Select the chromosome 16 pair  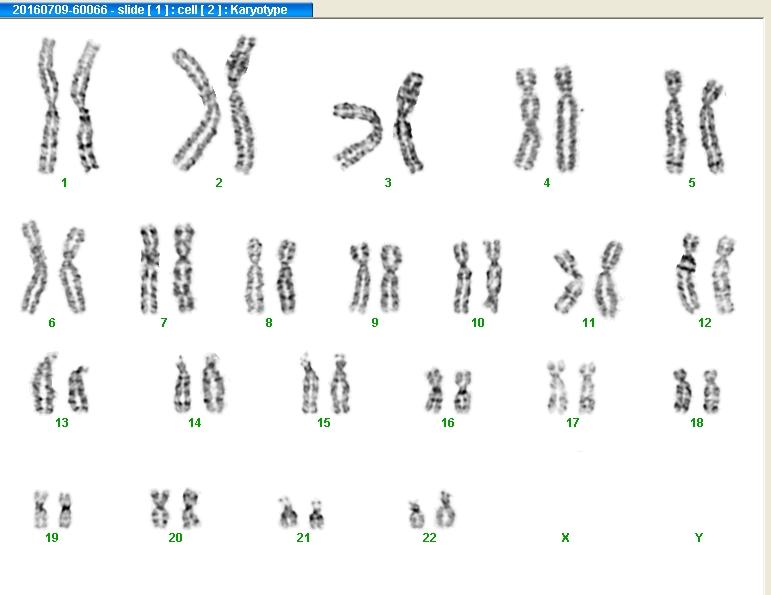pos(448,391)
